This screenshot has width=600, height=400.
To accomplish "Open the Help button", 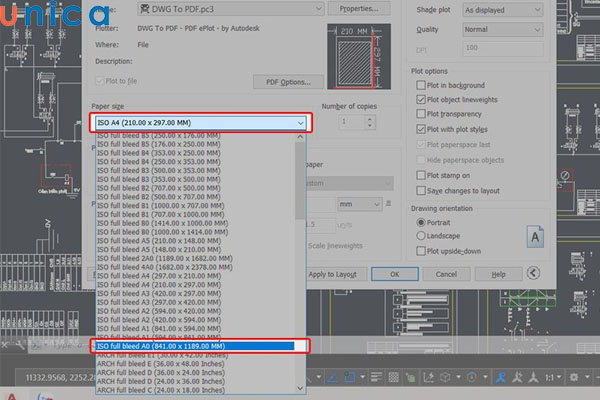I will 498,274.
